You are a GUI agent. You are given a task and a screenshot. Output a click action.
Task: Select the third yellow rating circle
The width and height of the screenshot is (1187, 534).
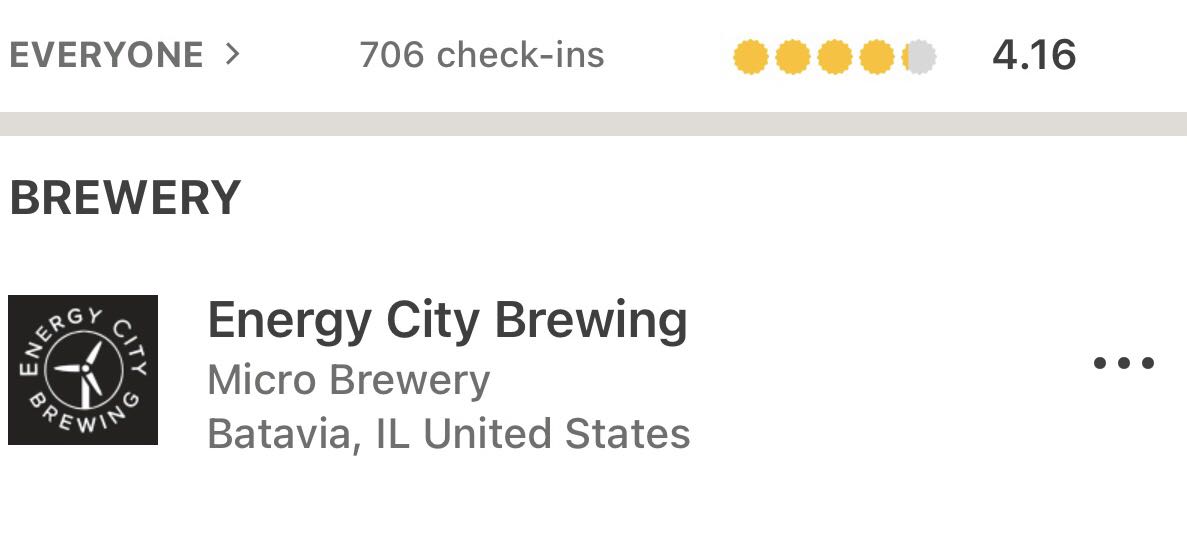[834, 57]
